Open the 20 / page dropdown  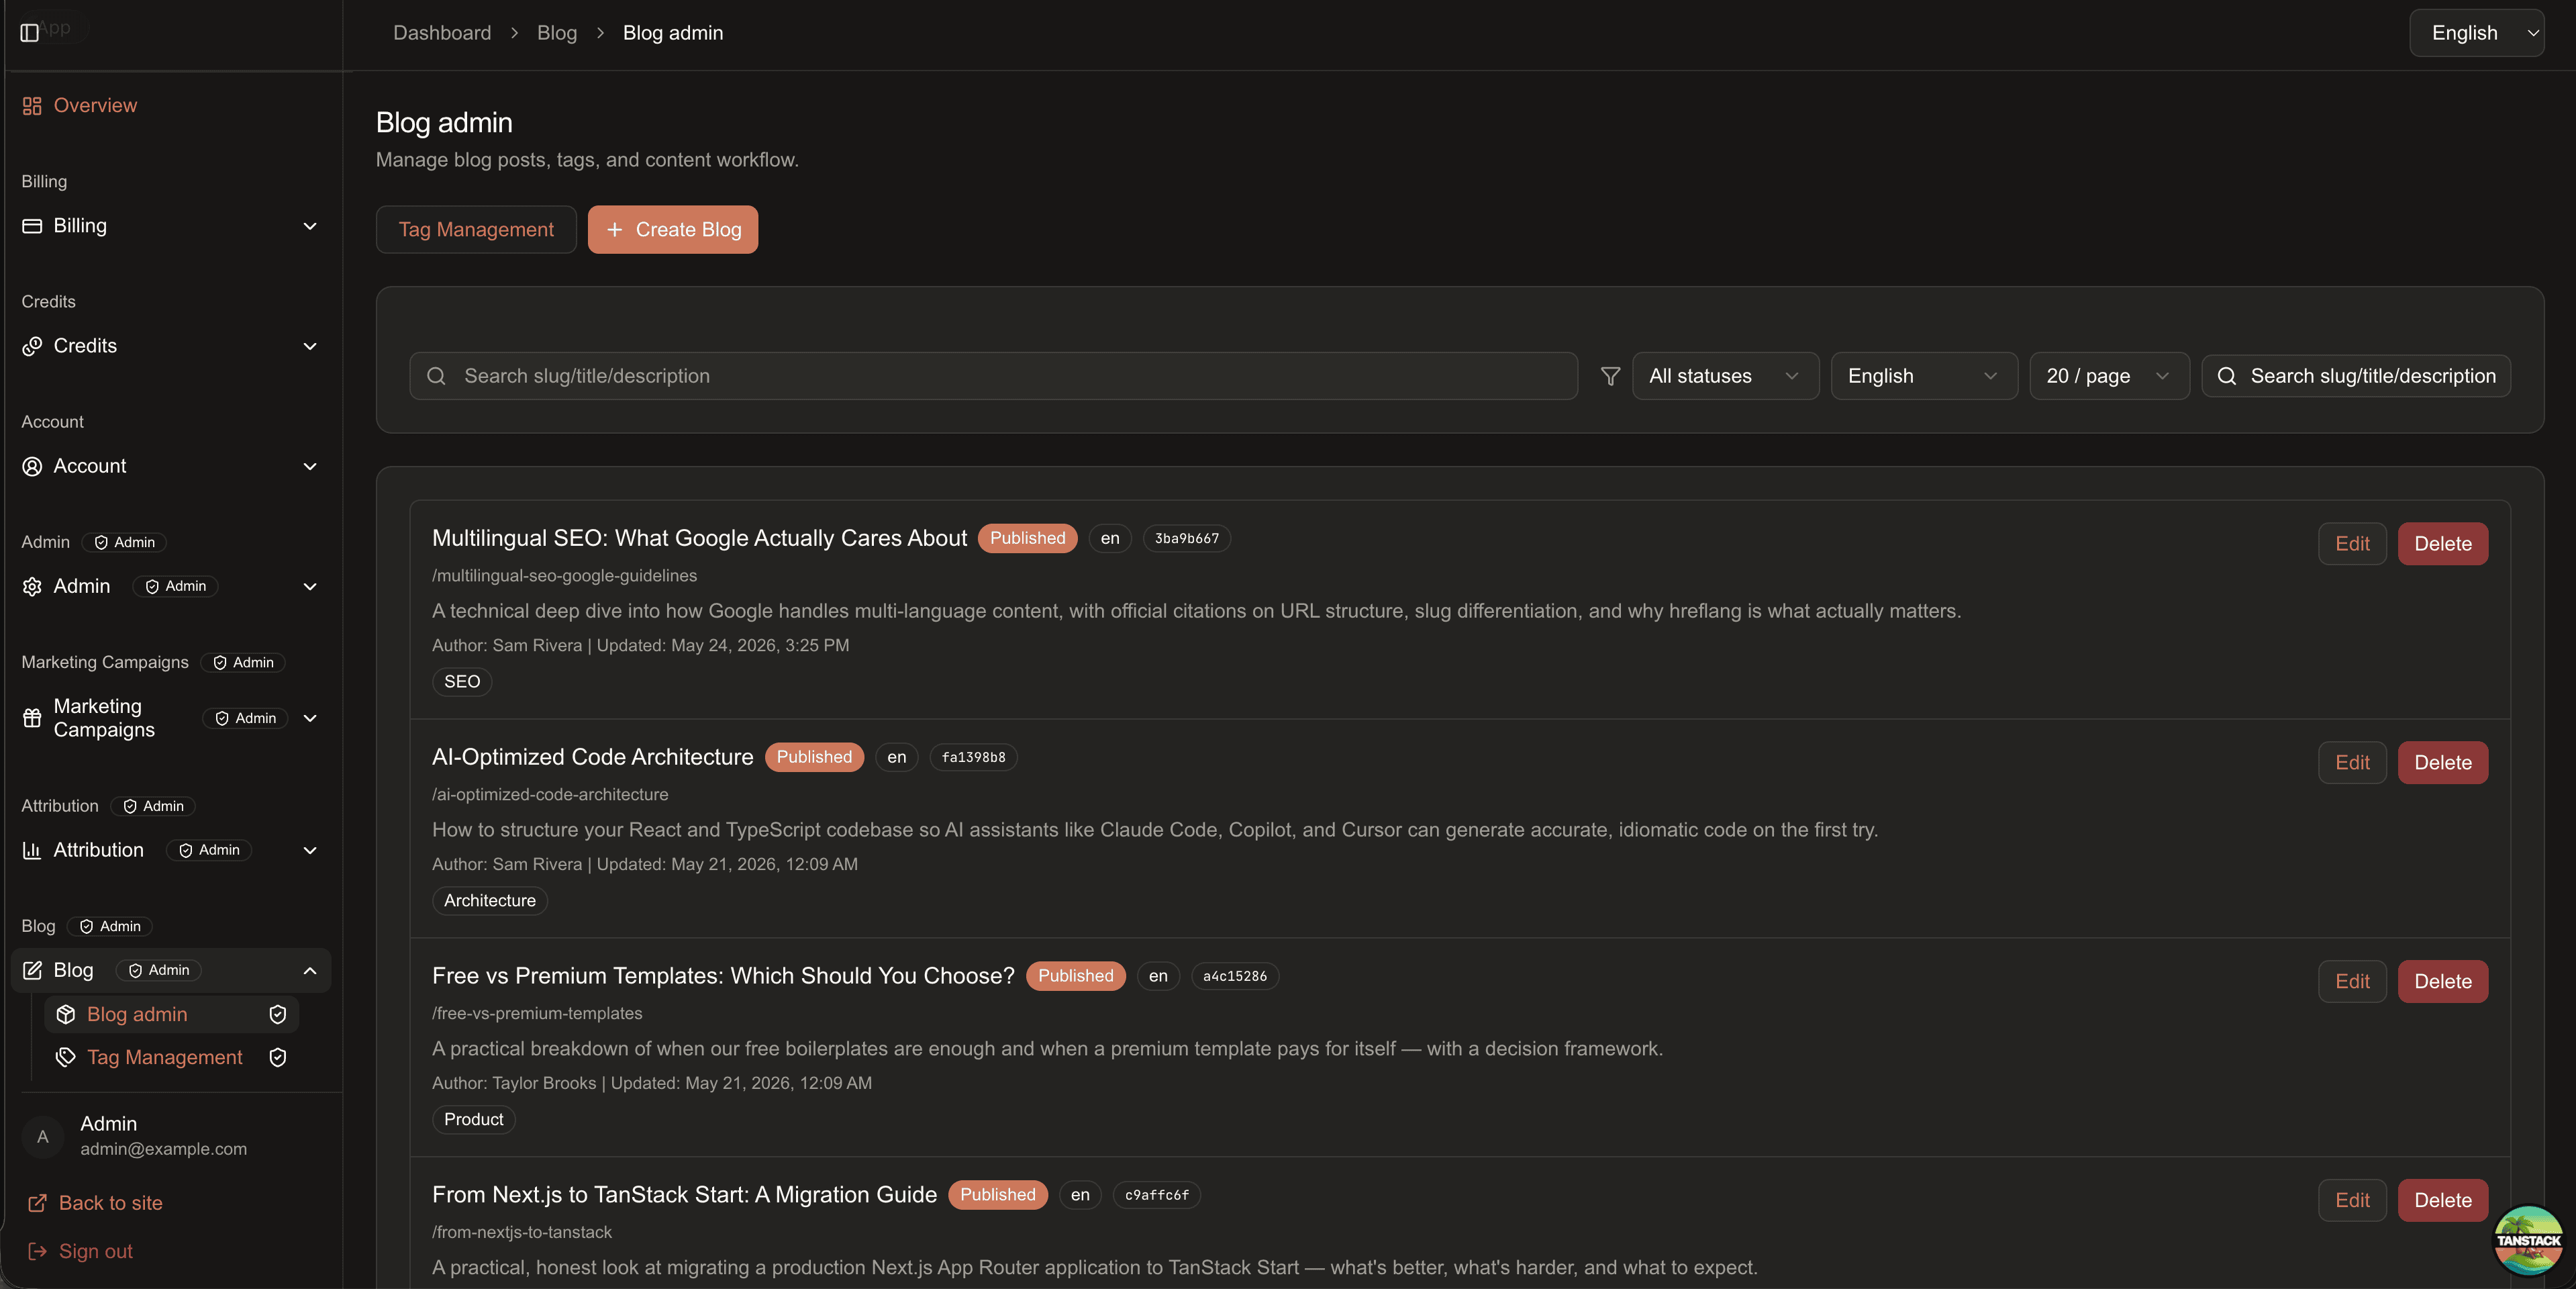point(2109,376)
